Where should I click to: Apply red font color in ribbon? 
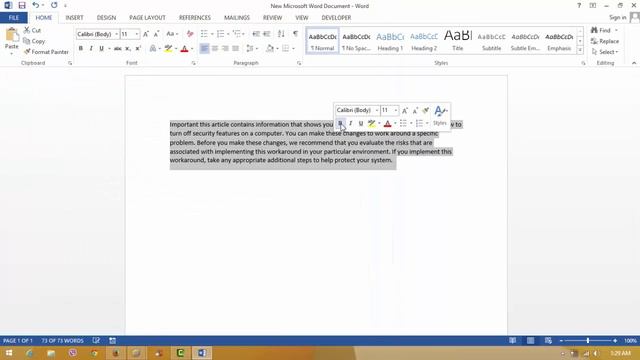pos(184,49)
